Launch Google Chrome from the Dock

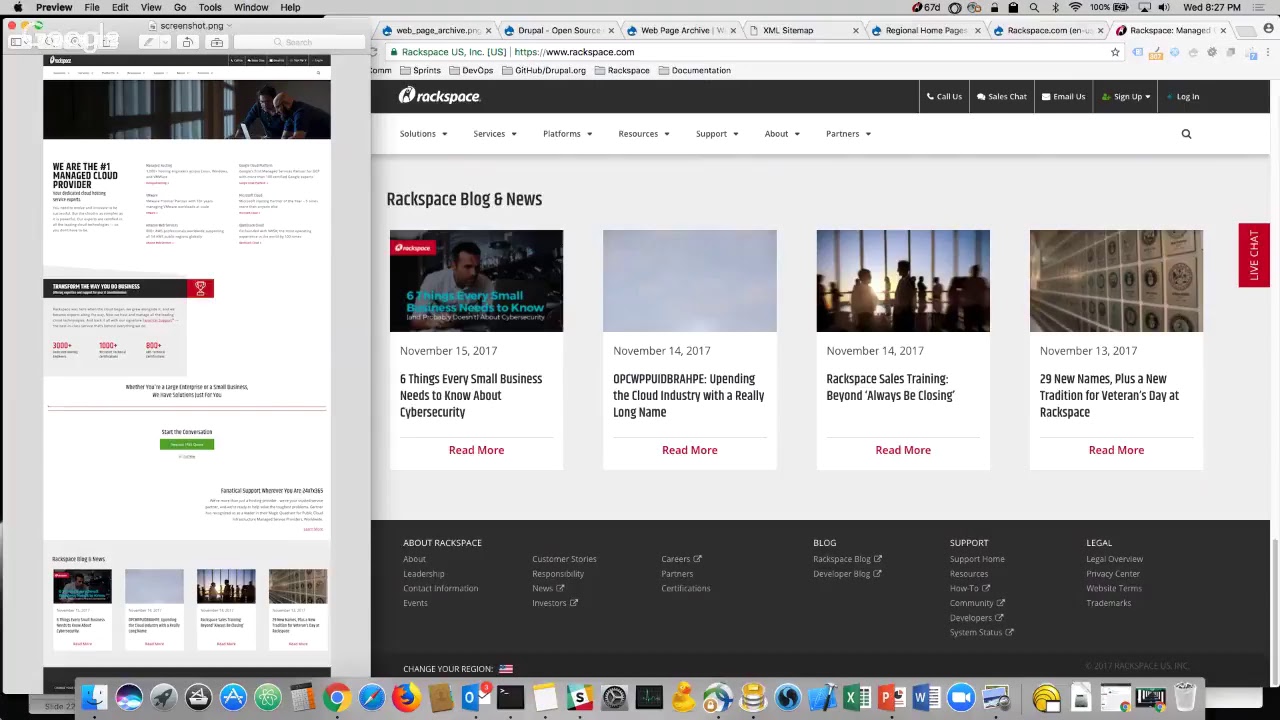(337, 697)
